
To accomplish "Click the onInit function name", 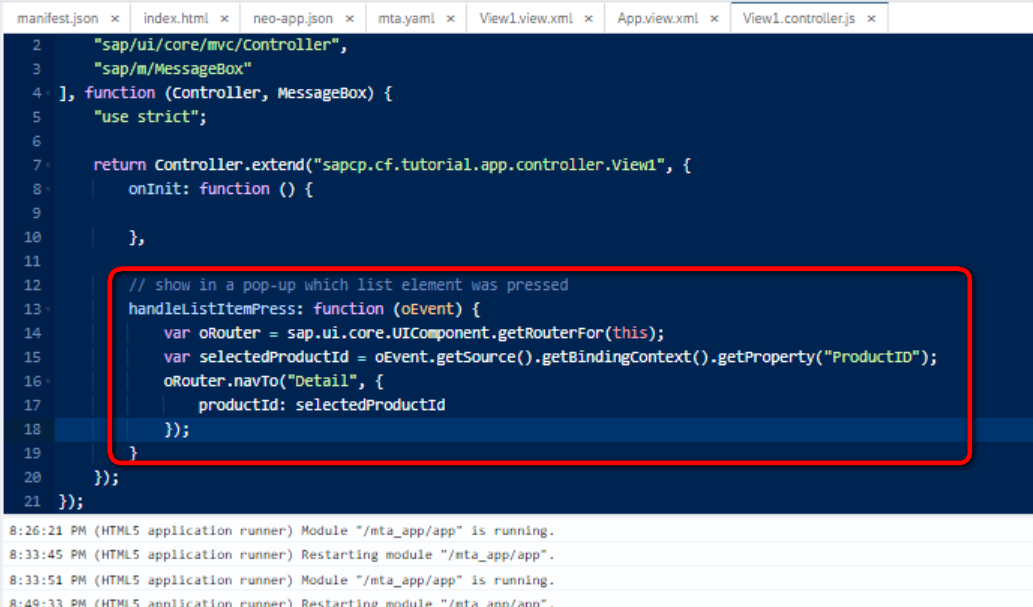I will [x=154, y=189].
